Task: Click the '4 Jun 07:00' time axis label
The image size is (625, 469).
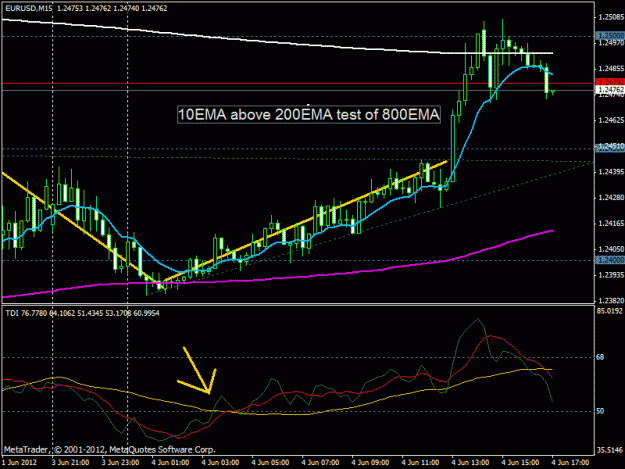Action: point(320,463)
